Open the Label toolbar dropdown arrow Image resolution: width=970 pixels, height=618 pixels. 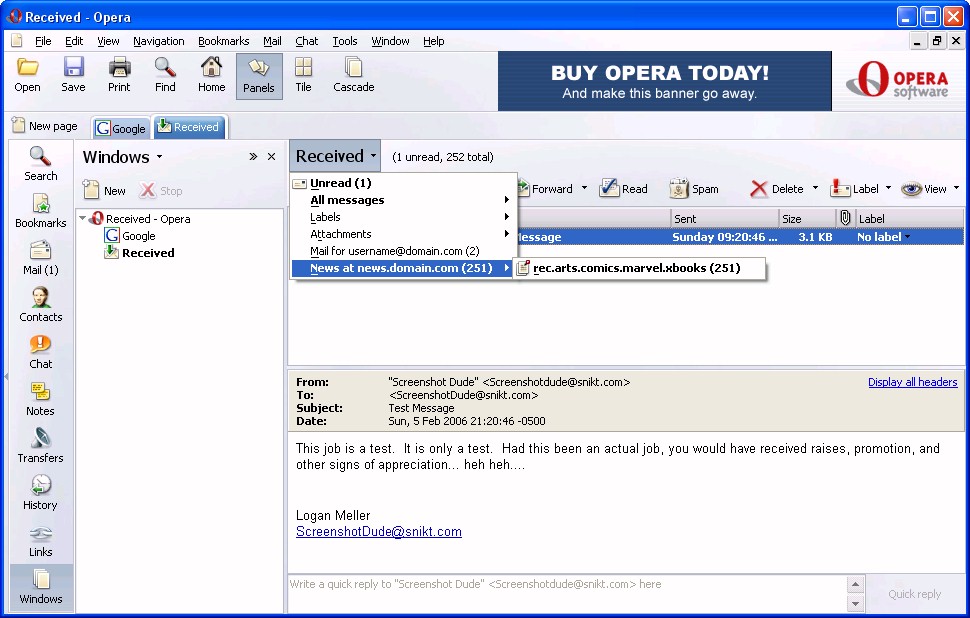tap(888, 188)
